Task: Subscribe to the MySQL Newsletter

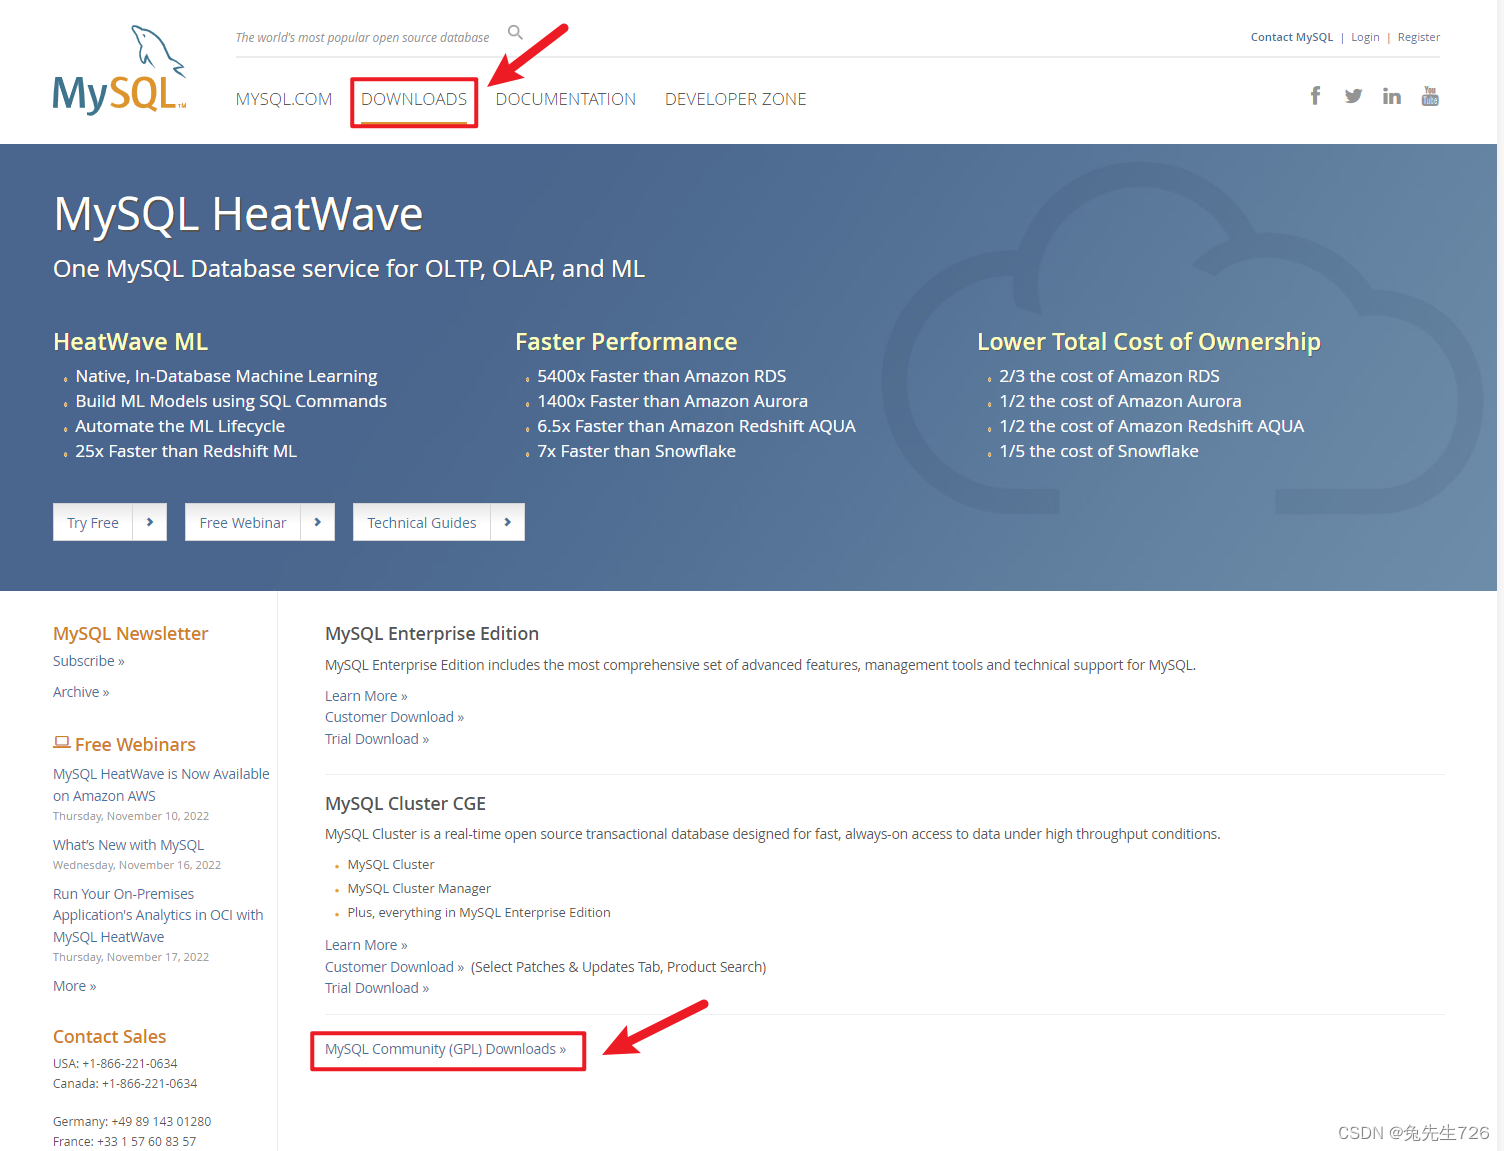Action: pos(89,661)
